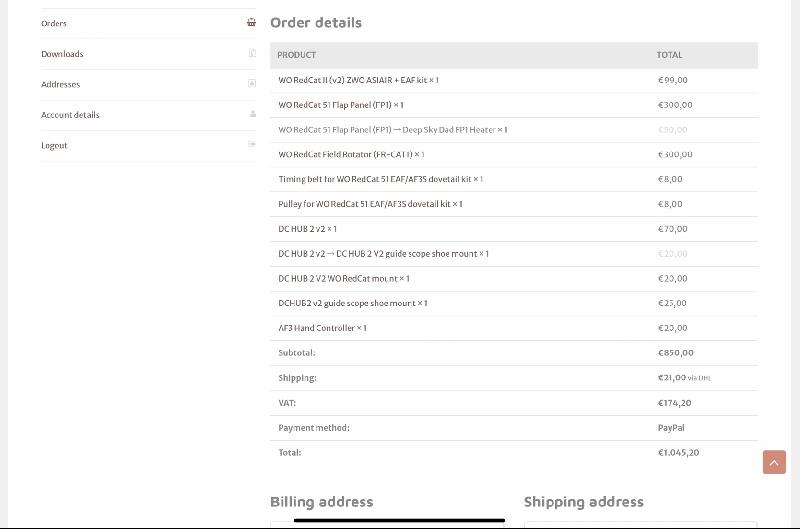Open WO RedCat Field Rotator product link
The image size is (800, 529).
pyautogui.click(x=346, y=155)
